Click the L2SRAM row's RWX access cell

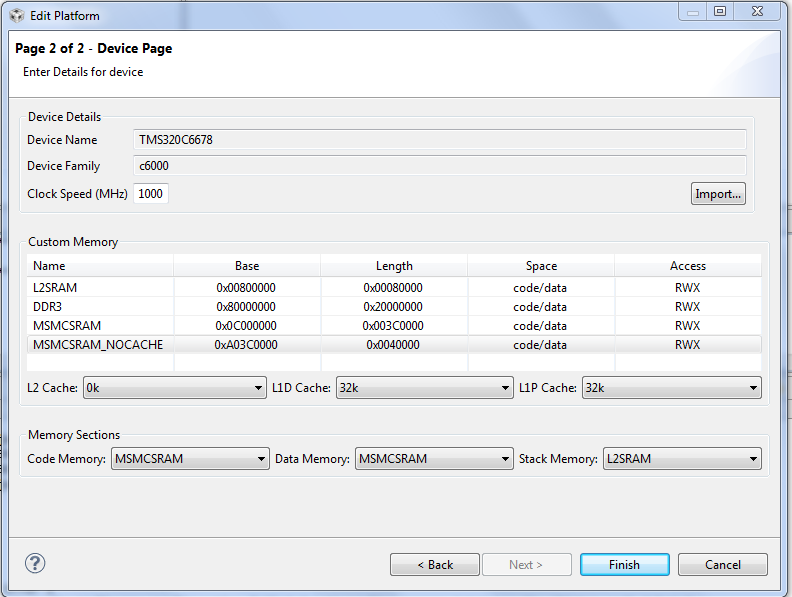687,288
